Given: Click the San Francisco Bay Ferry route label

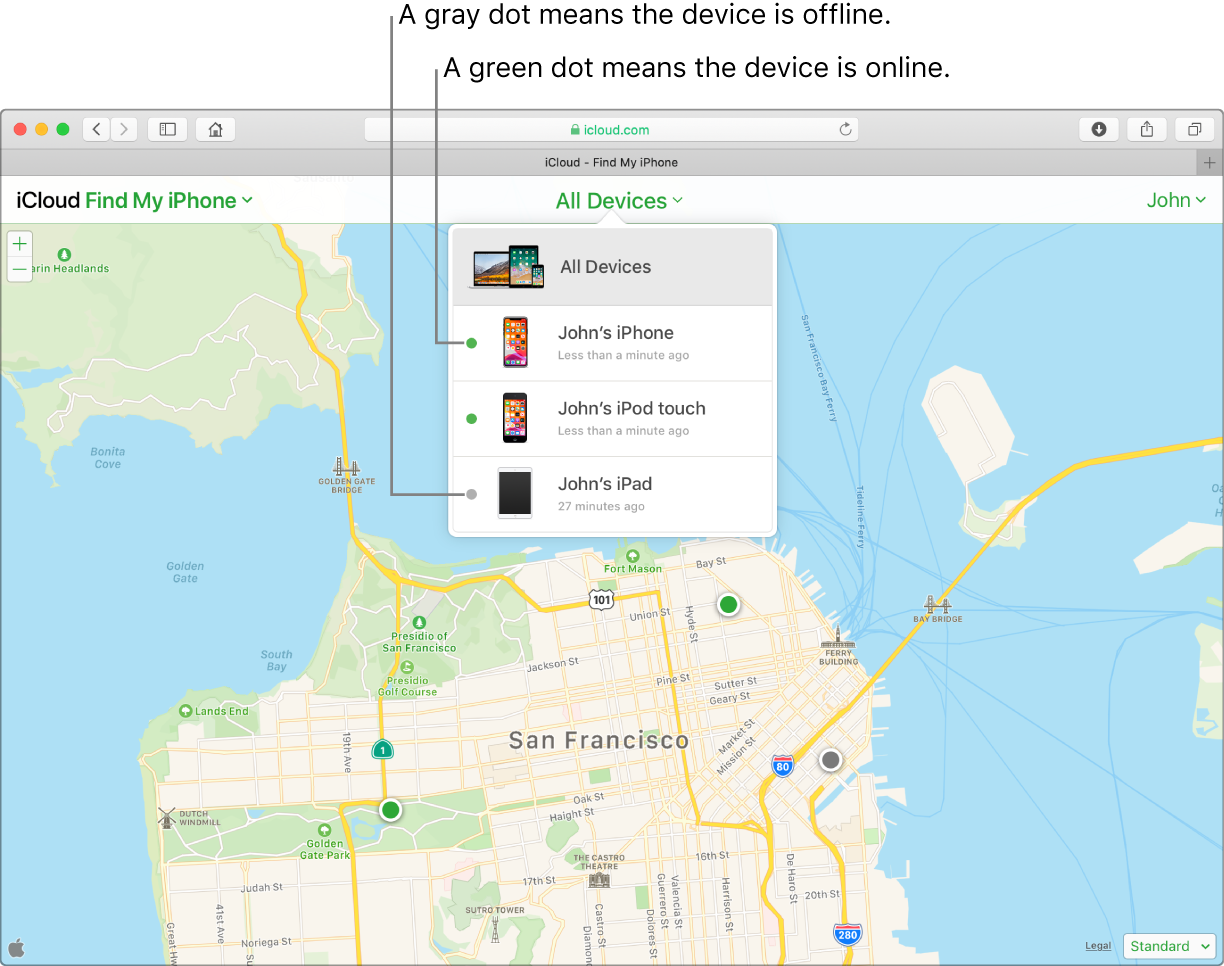Looking at the screenshot, I should [818, 368].
